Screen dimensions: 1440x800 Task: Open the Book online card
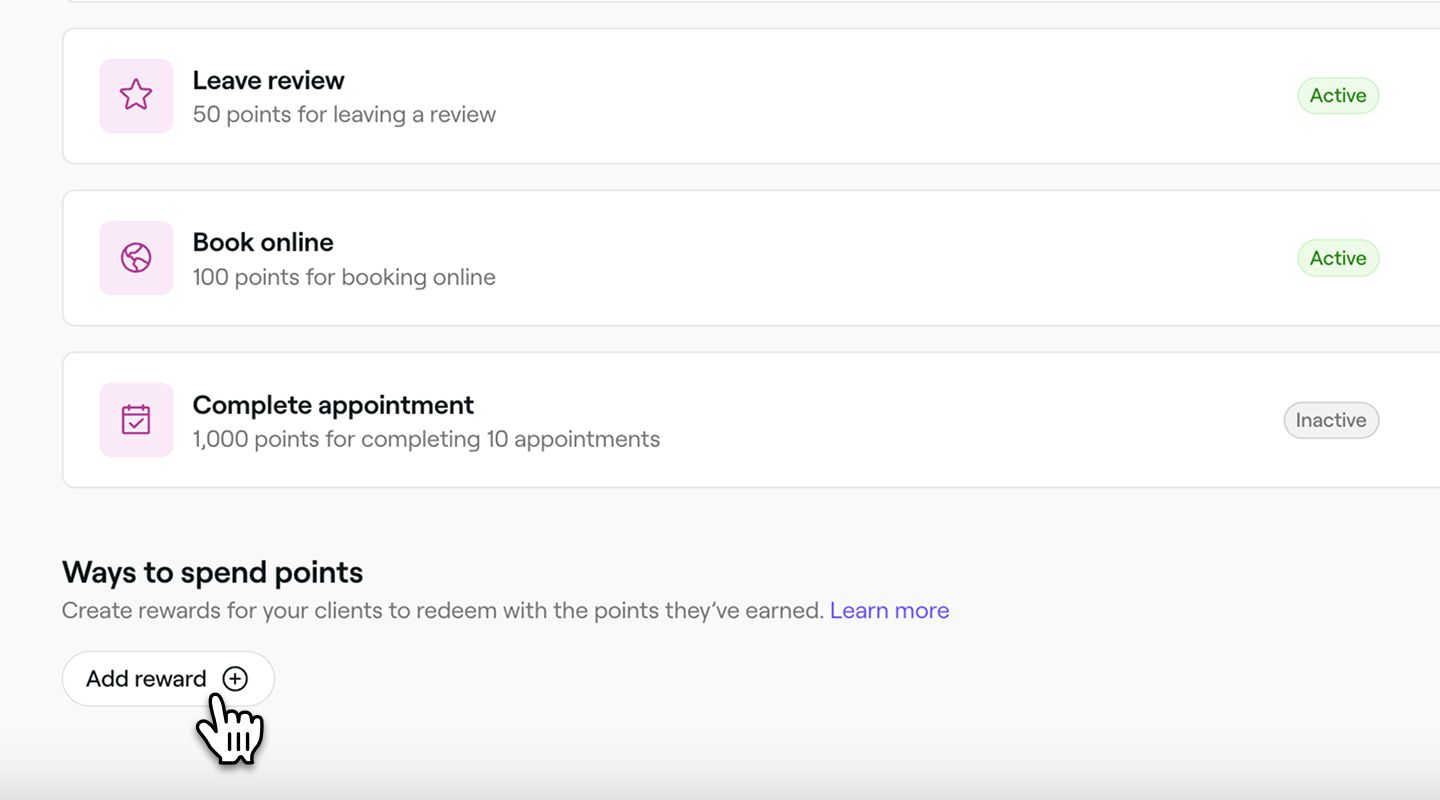[751, 258]
